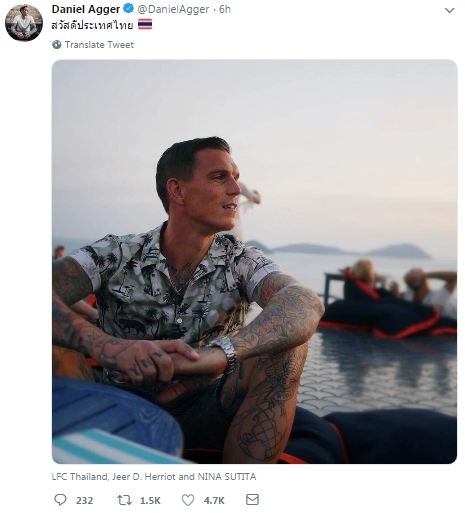Click the envelope direct message icon
The image size is (465, 513).
click(x=252, y=500)
